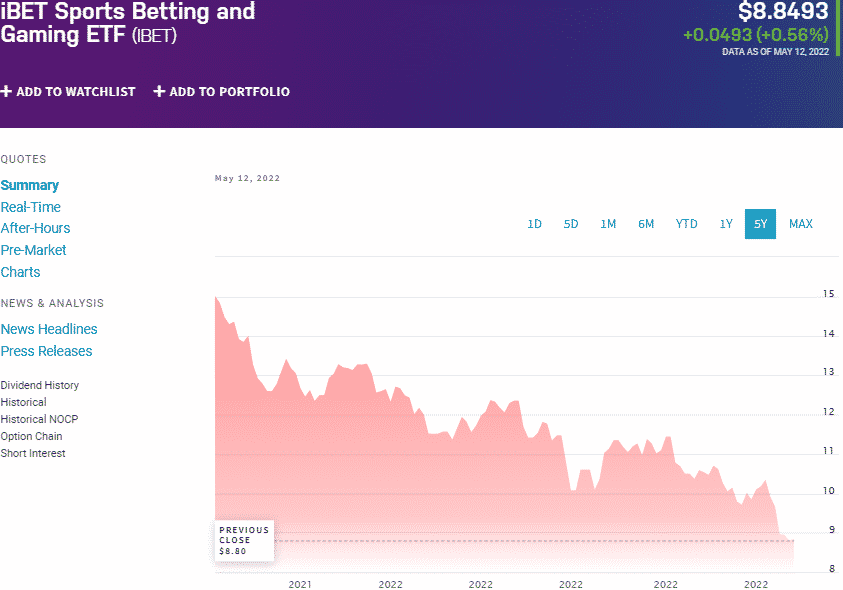View the Option Chain for IBET
Screen dimensions: 843x590
click(x=31, y=436)
